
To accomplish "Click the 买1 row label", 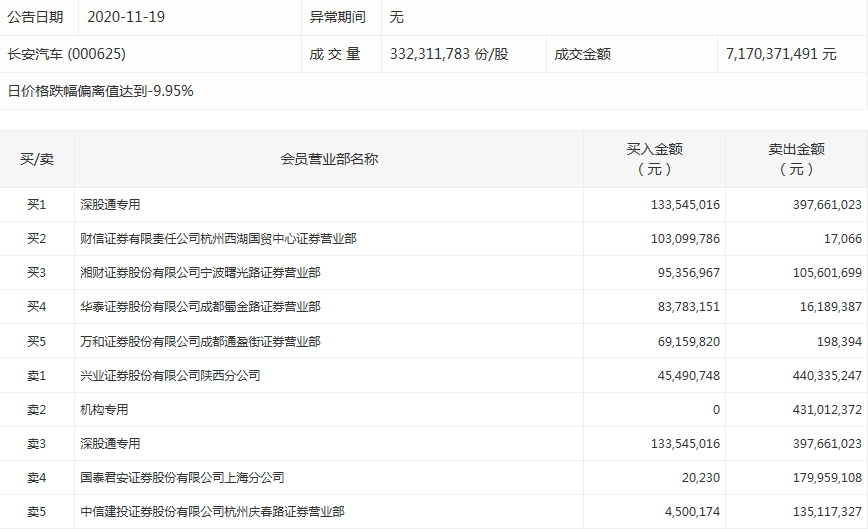I will coord(37,205).
